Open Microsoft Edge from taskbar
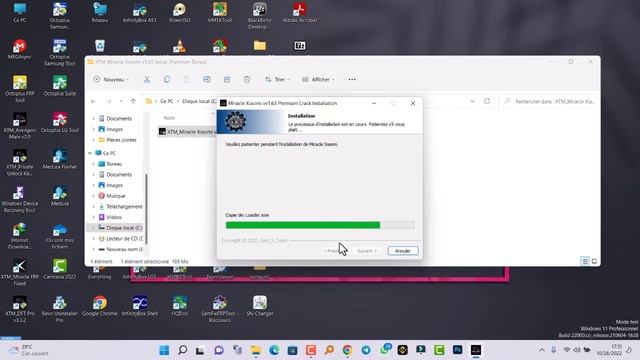640x360 pixels. (x=274, y=350)
